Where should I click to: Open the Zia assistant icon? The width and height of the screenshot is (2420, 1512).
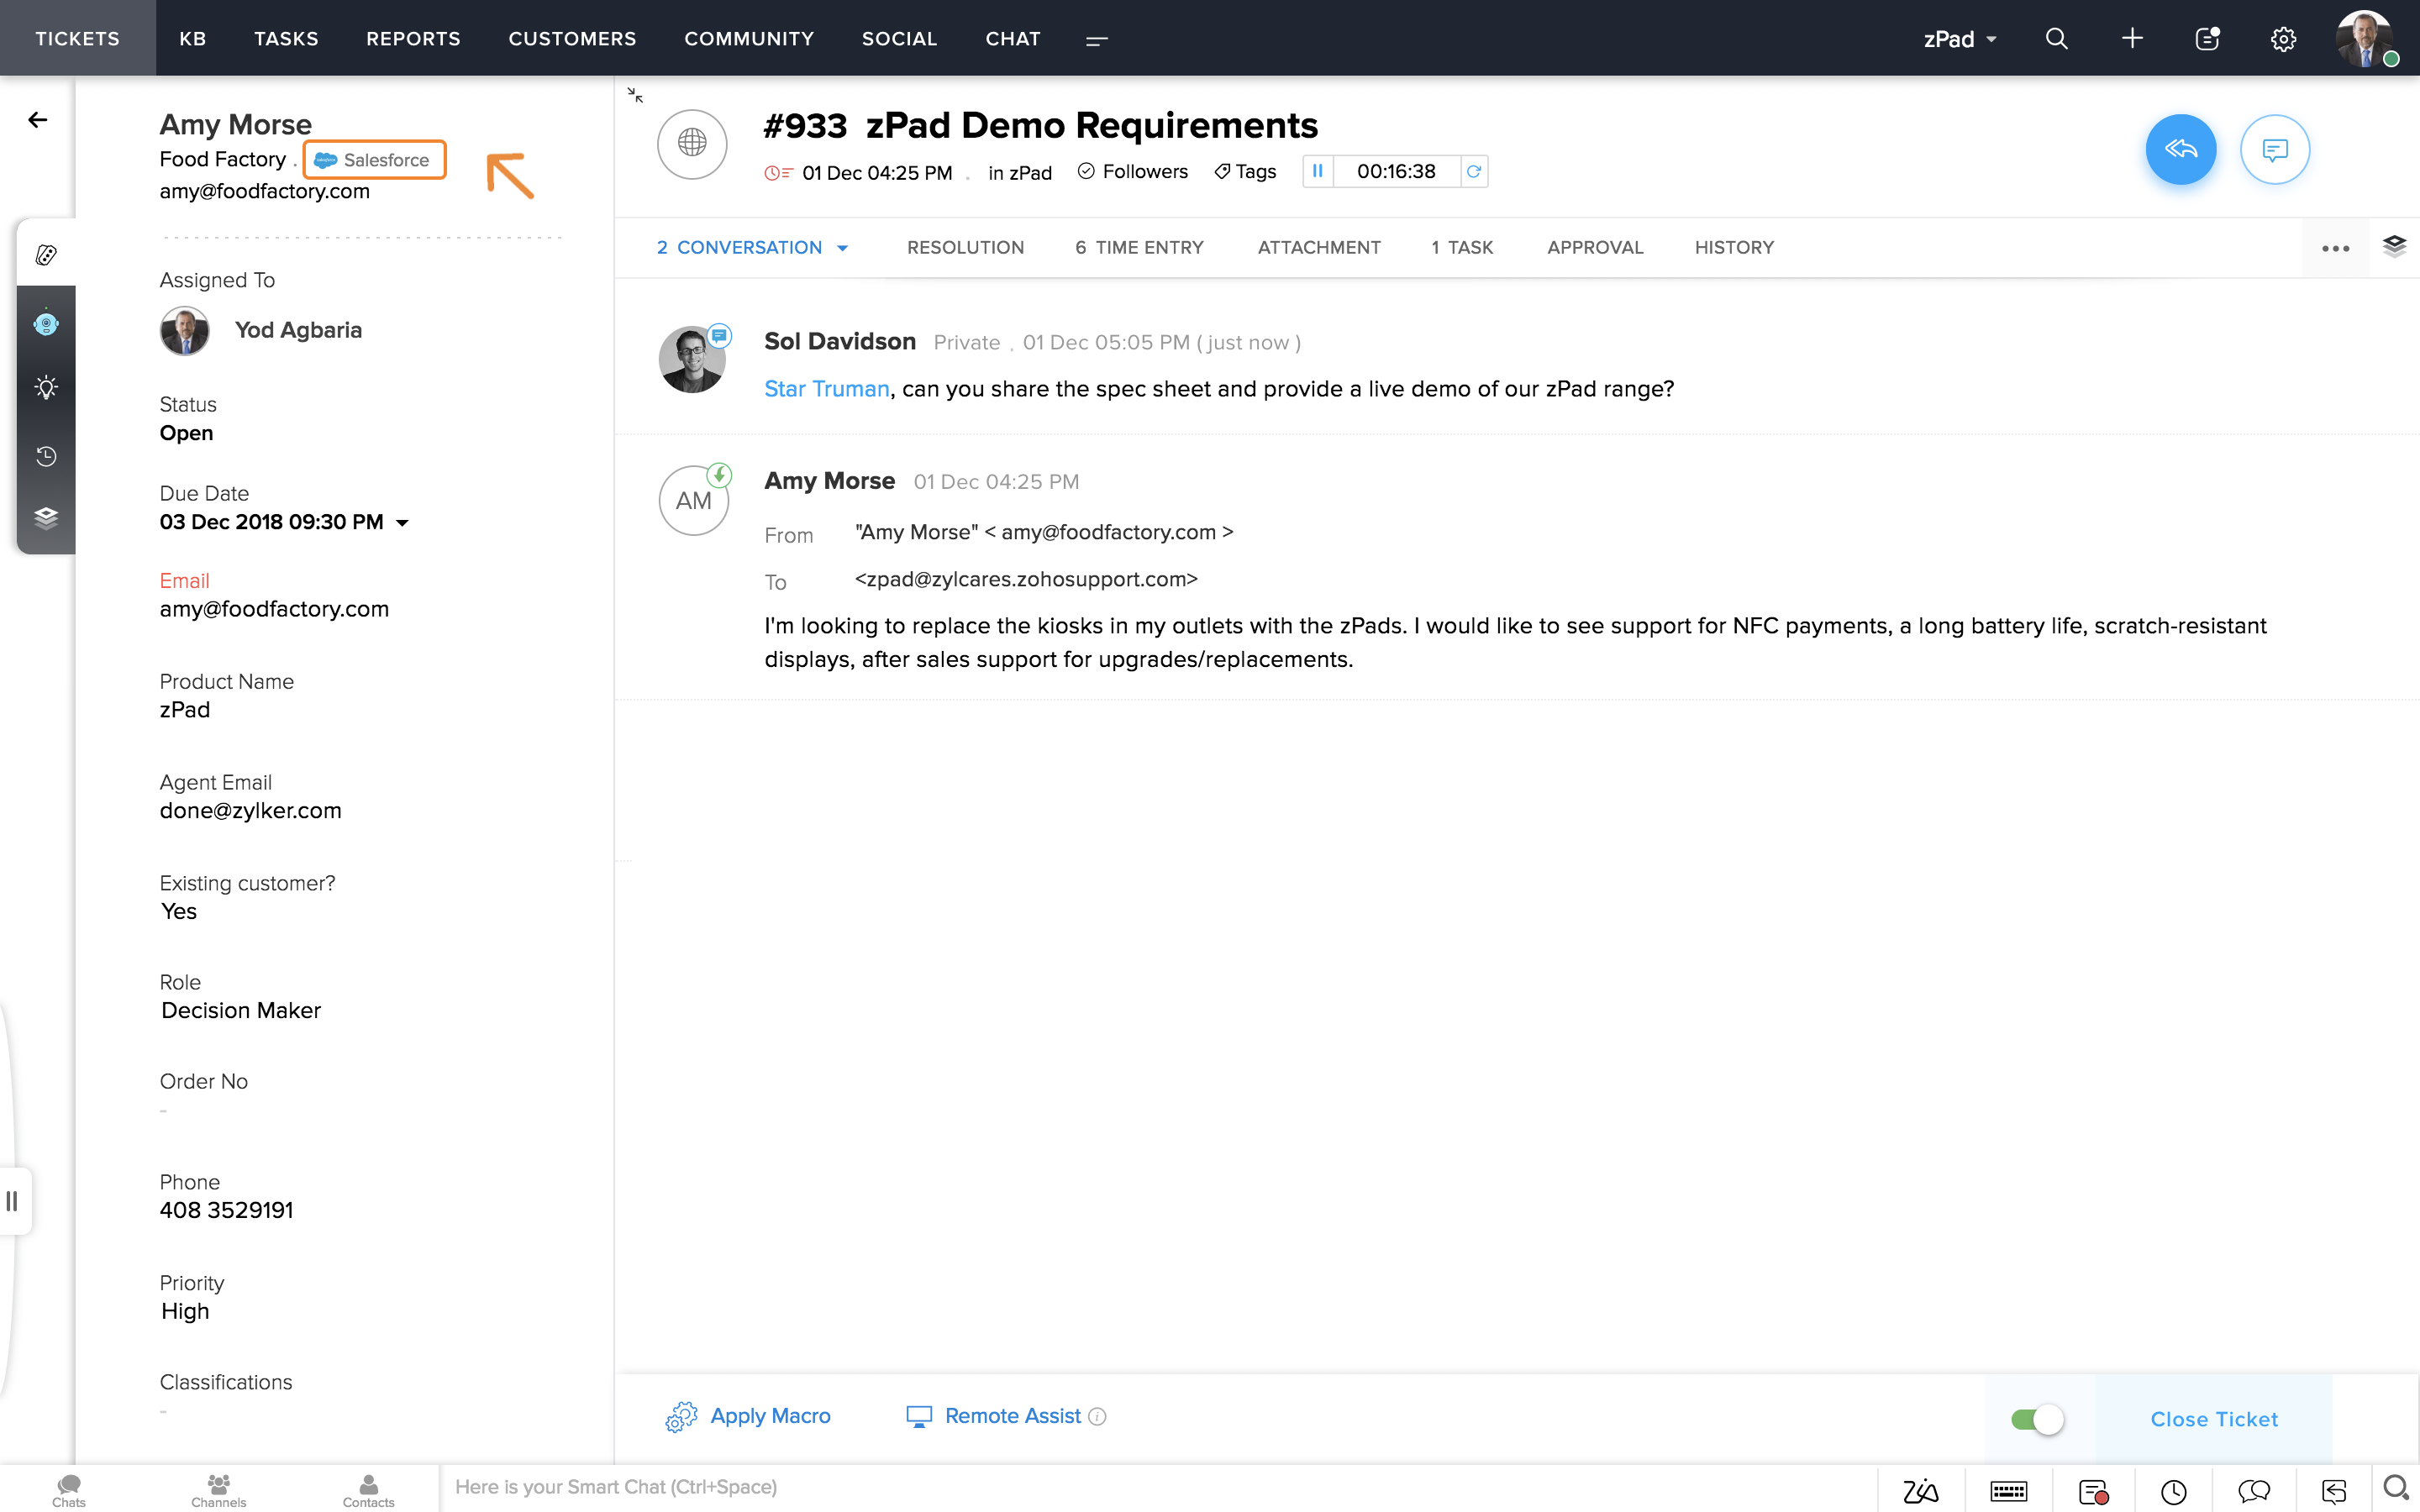click(1920, 1491)
